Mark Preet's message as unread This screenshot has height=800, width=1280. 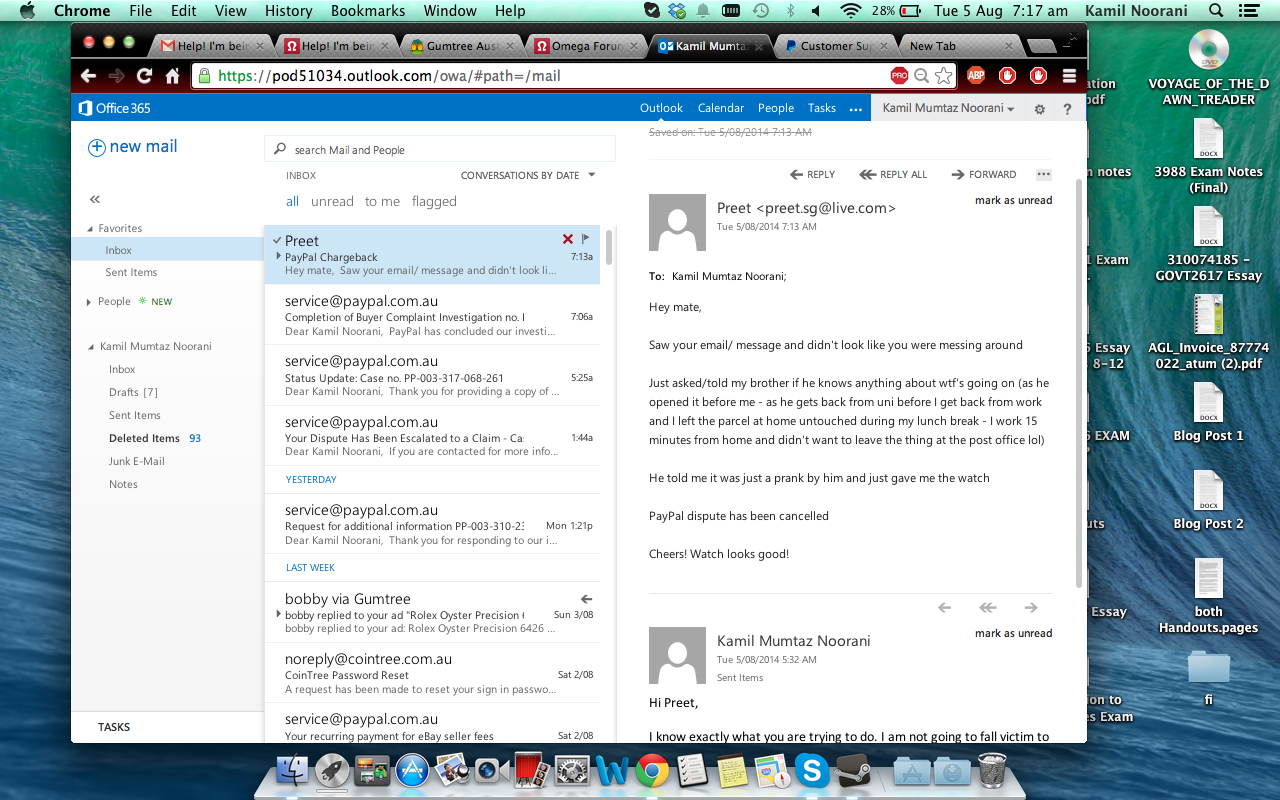pos(1013,200)
